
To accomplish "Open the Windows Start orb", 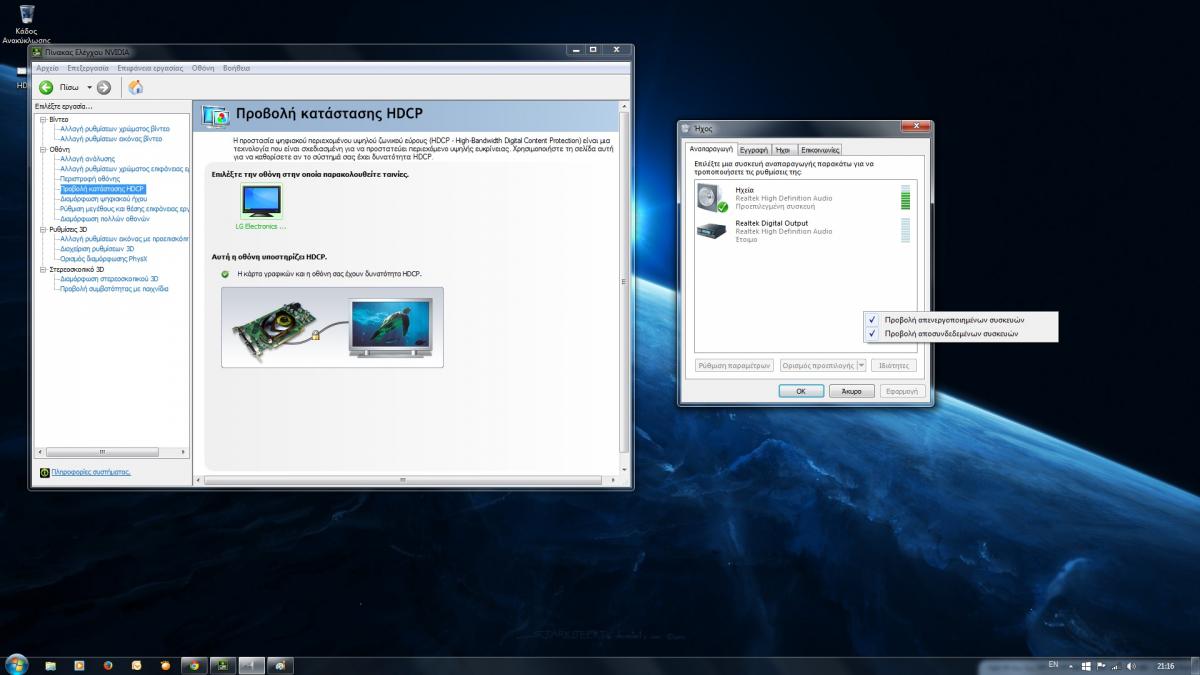I will tap(16, 665).
